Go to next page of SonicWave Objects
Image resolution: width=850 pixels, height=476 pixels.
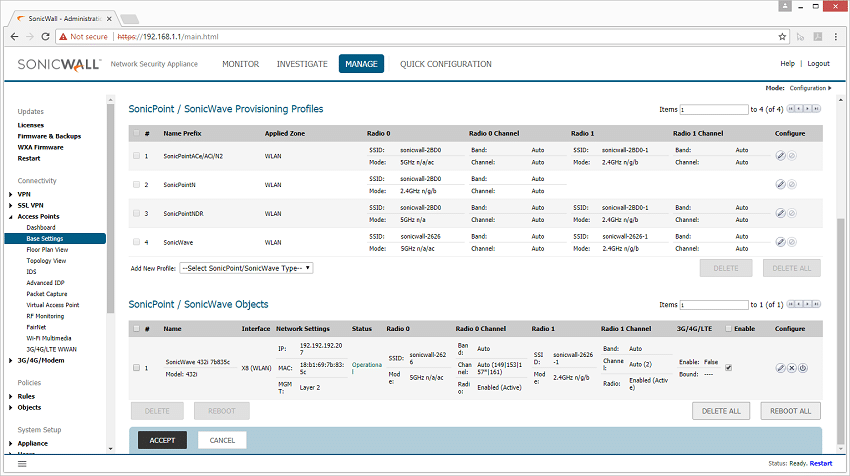pyautogui.click(x=808, y=304)
